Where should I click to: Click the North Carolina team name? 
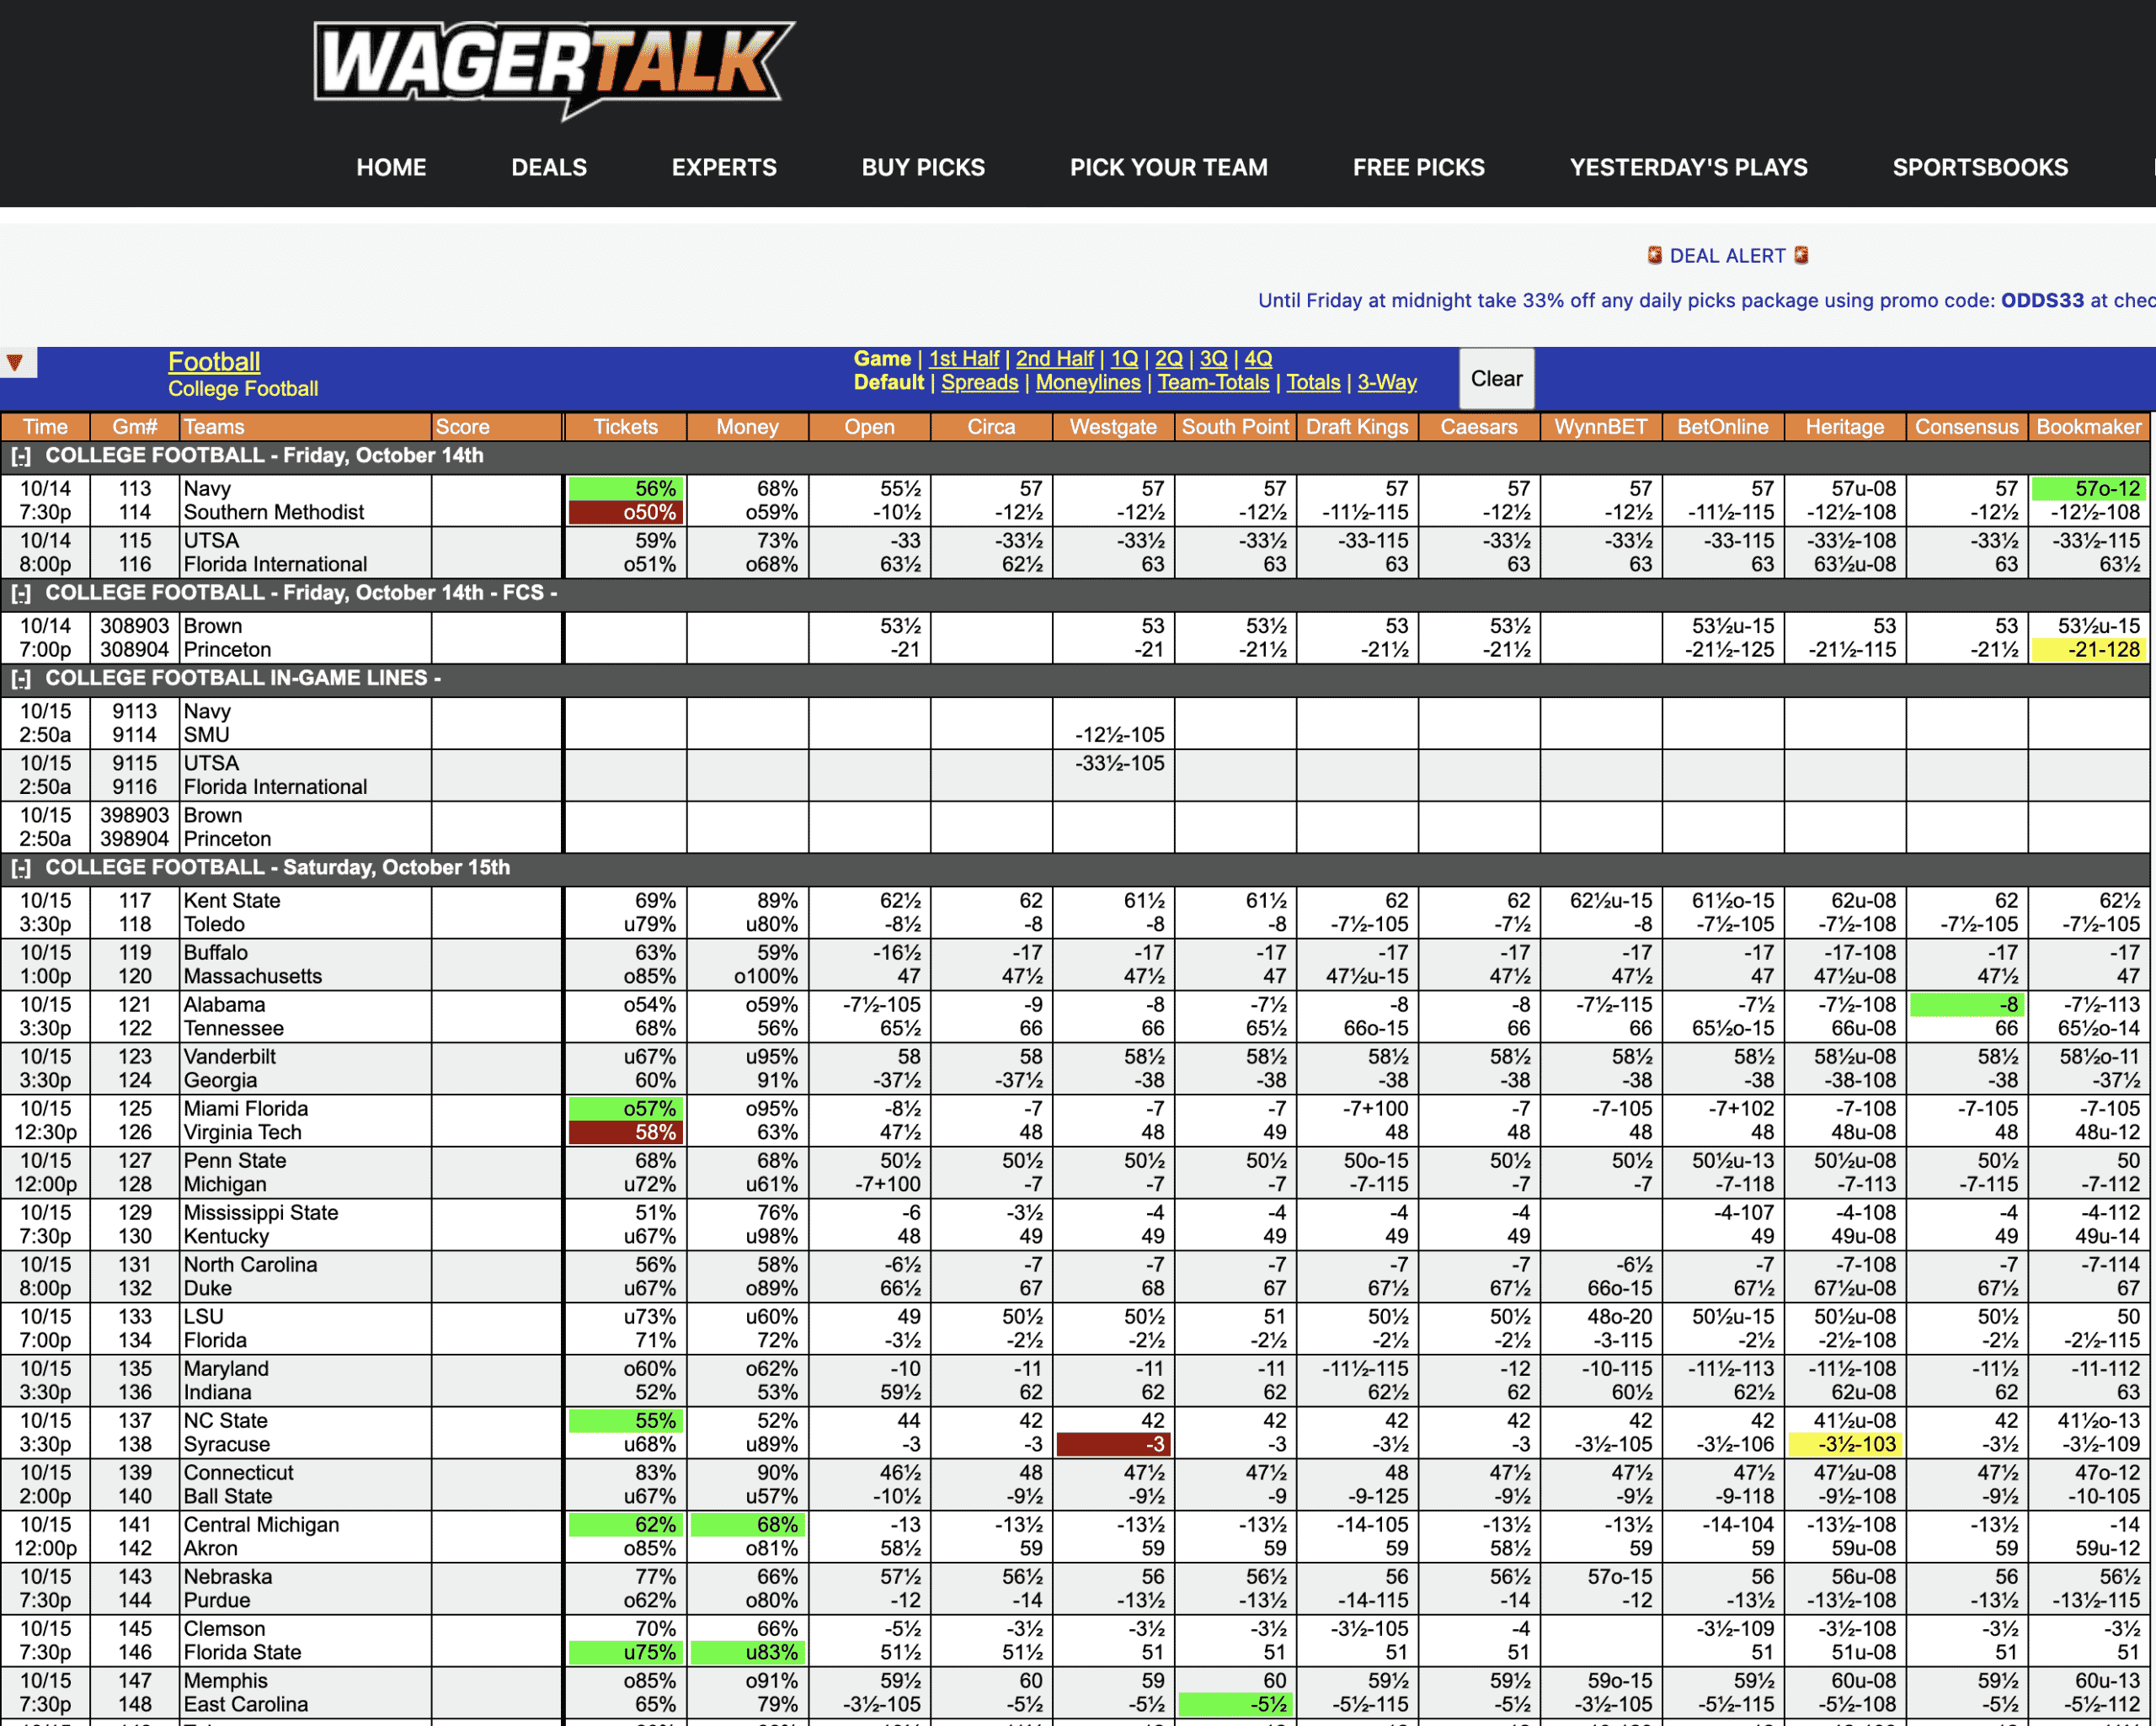250,1265
